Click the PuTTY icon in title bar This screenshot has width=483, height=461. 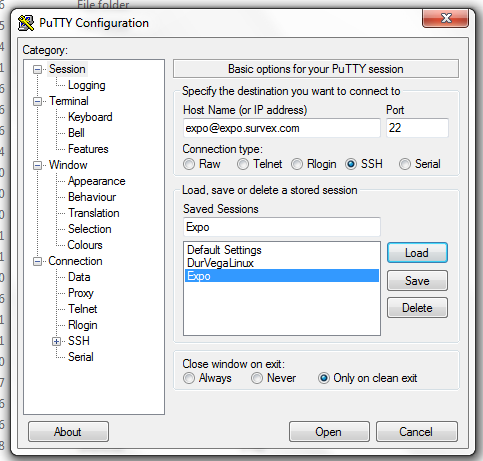click(x=26, y=23)
